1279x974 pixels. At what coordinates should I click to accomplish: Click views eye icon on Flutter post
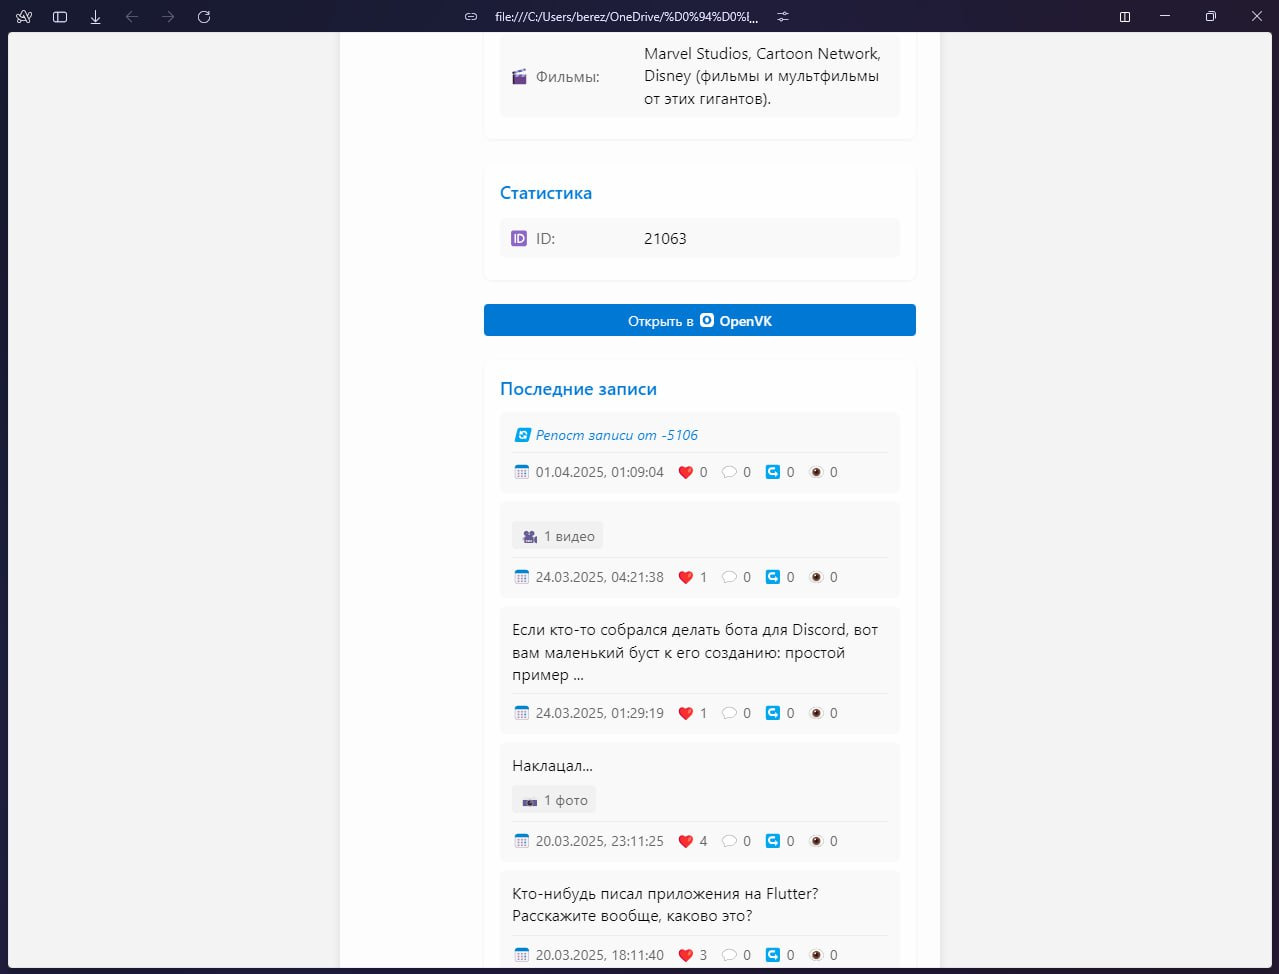coord(816,955)
